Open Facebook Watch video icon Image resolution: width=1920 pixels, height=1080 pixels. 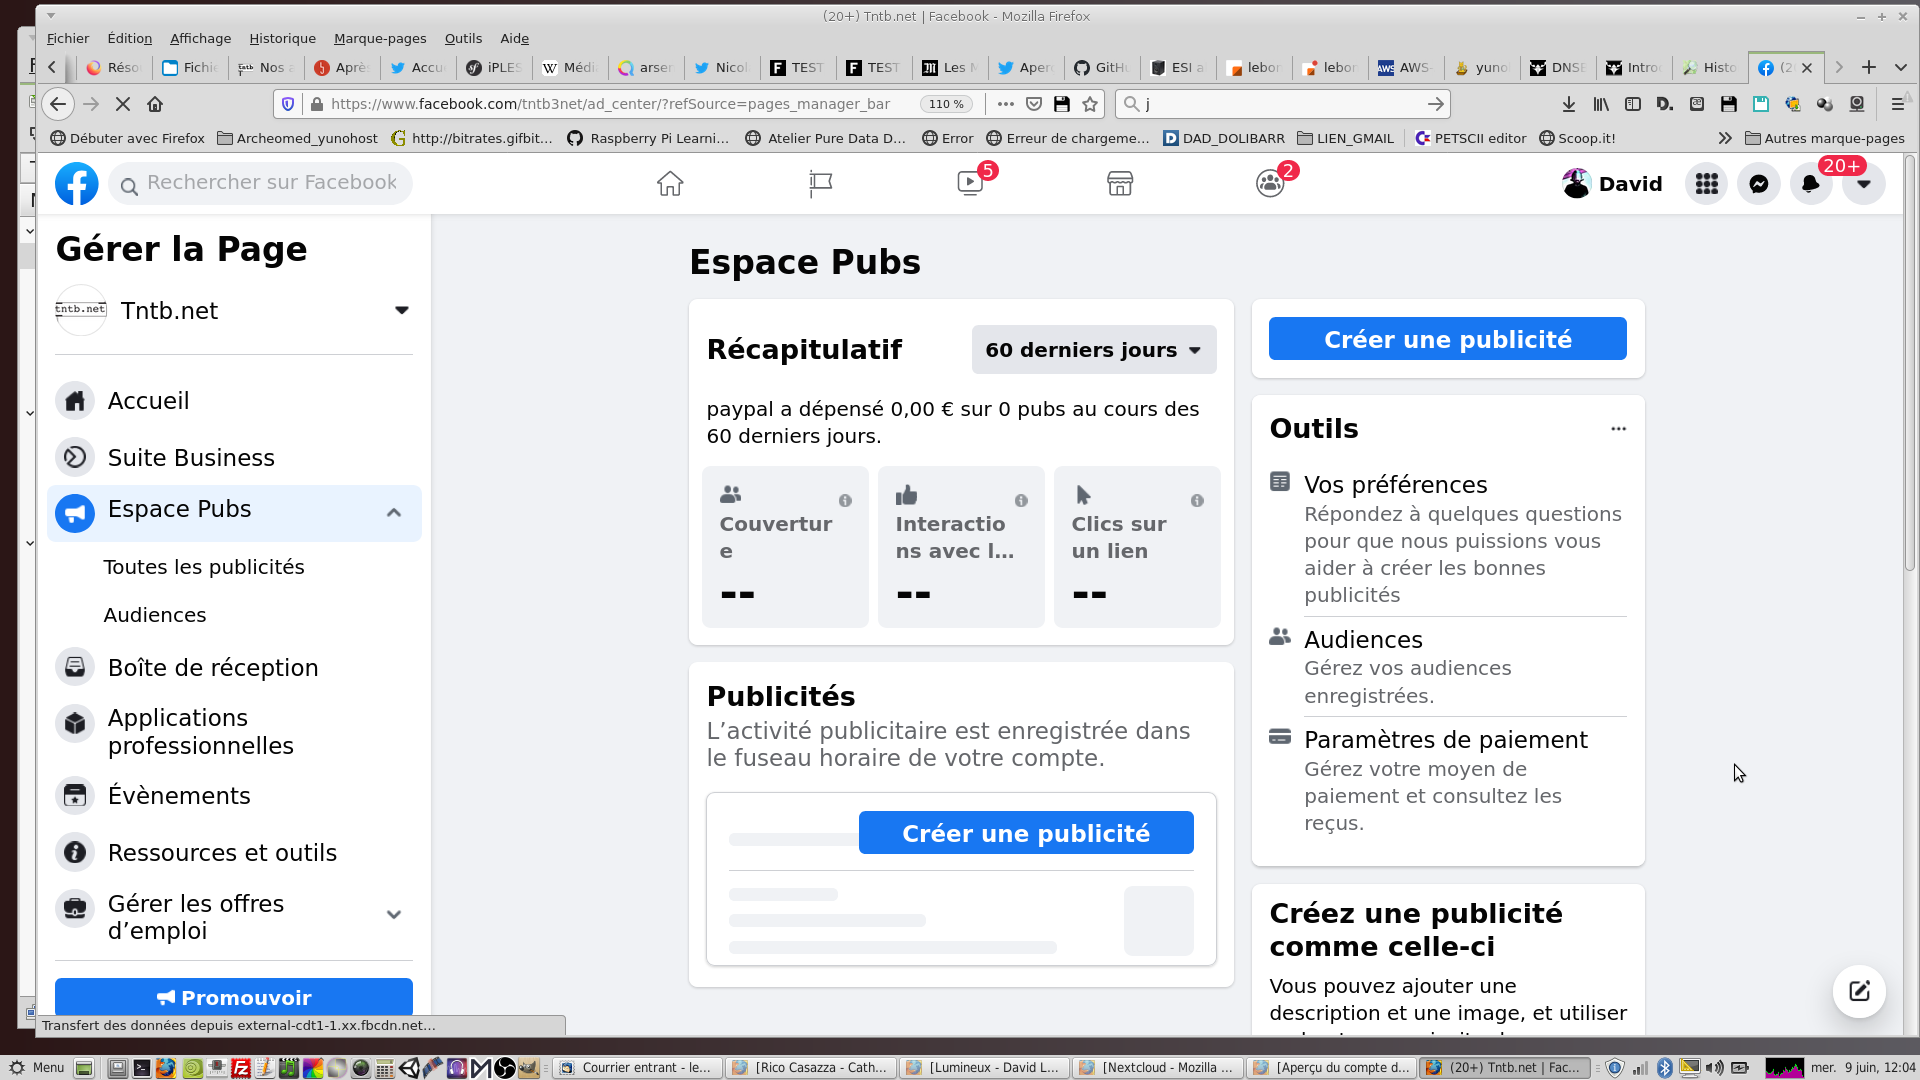(x=970, y=184)
